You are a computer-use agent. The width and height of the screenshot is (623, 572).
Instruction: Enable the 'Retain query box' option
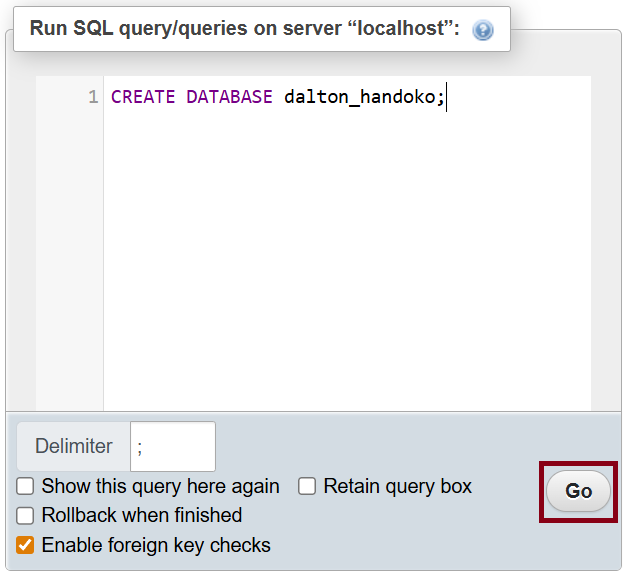coord(307,486)
